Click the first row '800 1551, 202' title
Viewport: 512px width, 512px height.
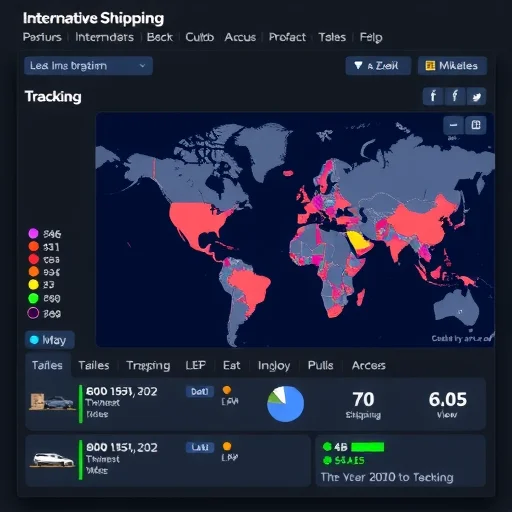[121, 391]
